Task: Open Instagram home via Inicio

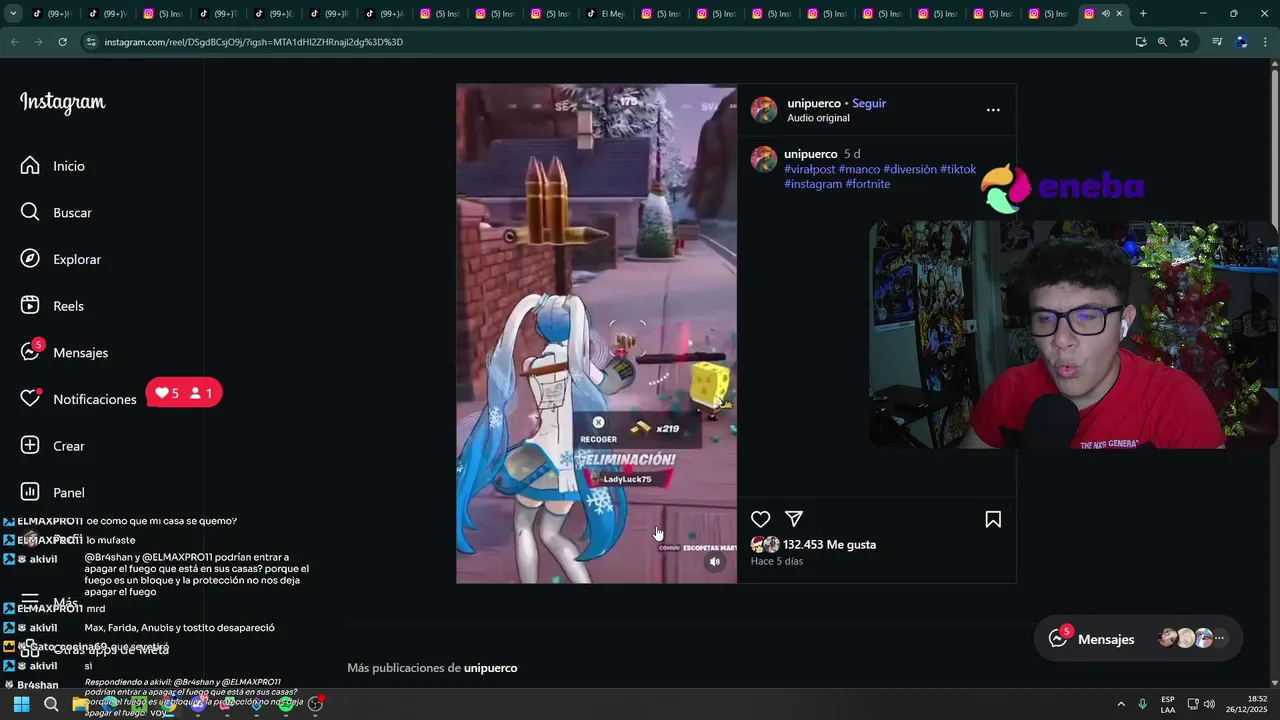Action: [x=68, y=166]
